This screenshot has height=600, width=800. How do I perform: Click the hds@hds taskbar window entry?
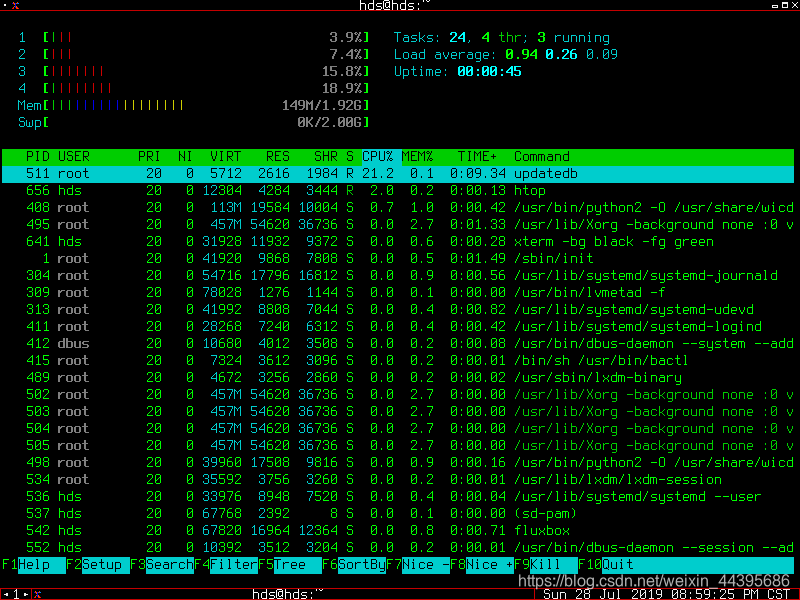[x=289, y=594]
